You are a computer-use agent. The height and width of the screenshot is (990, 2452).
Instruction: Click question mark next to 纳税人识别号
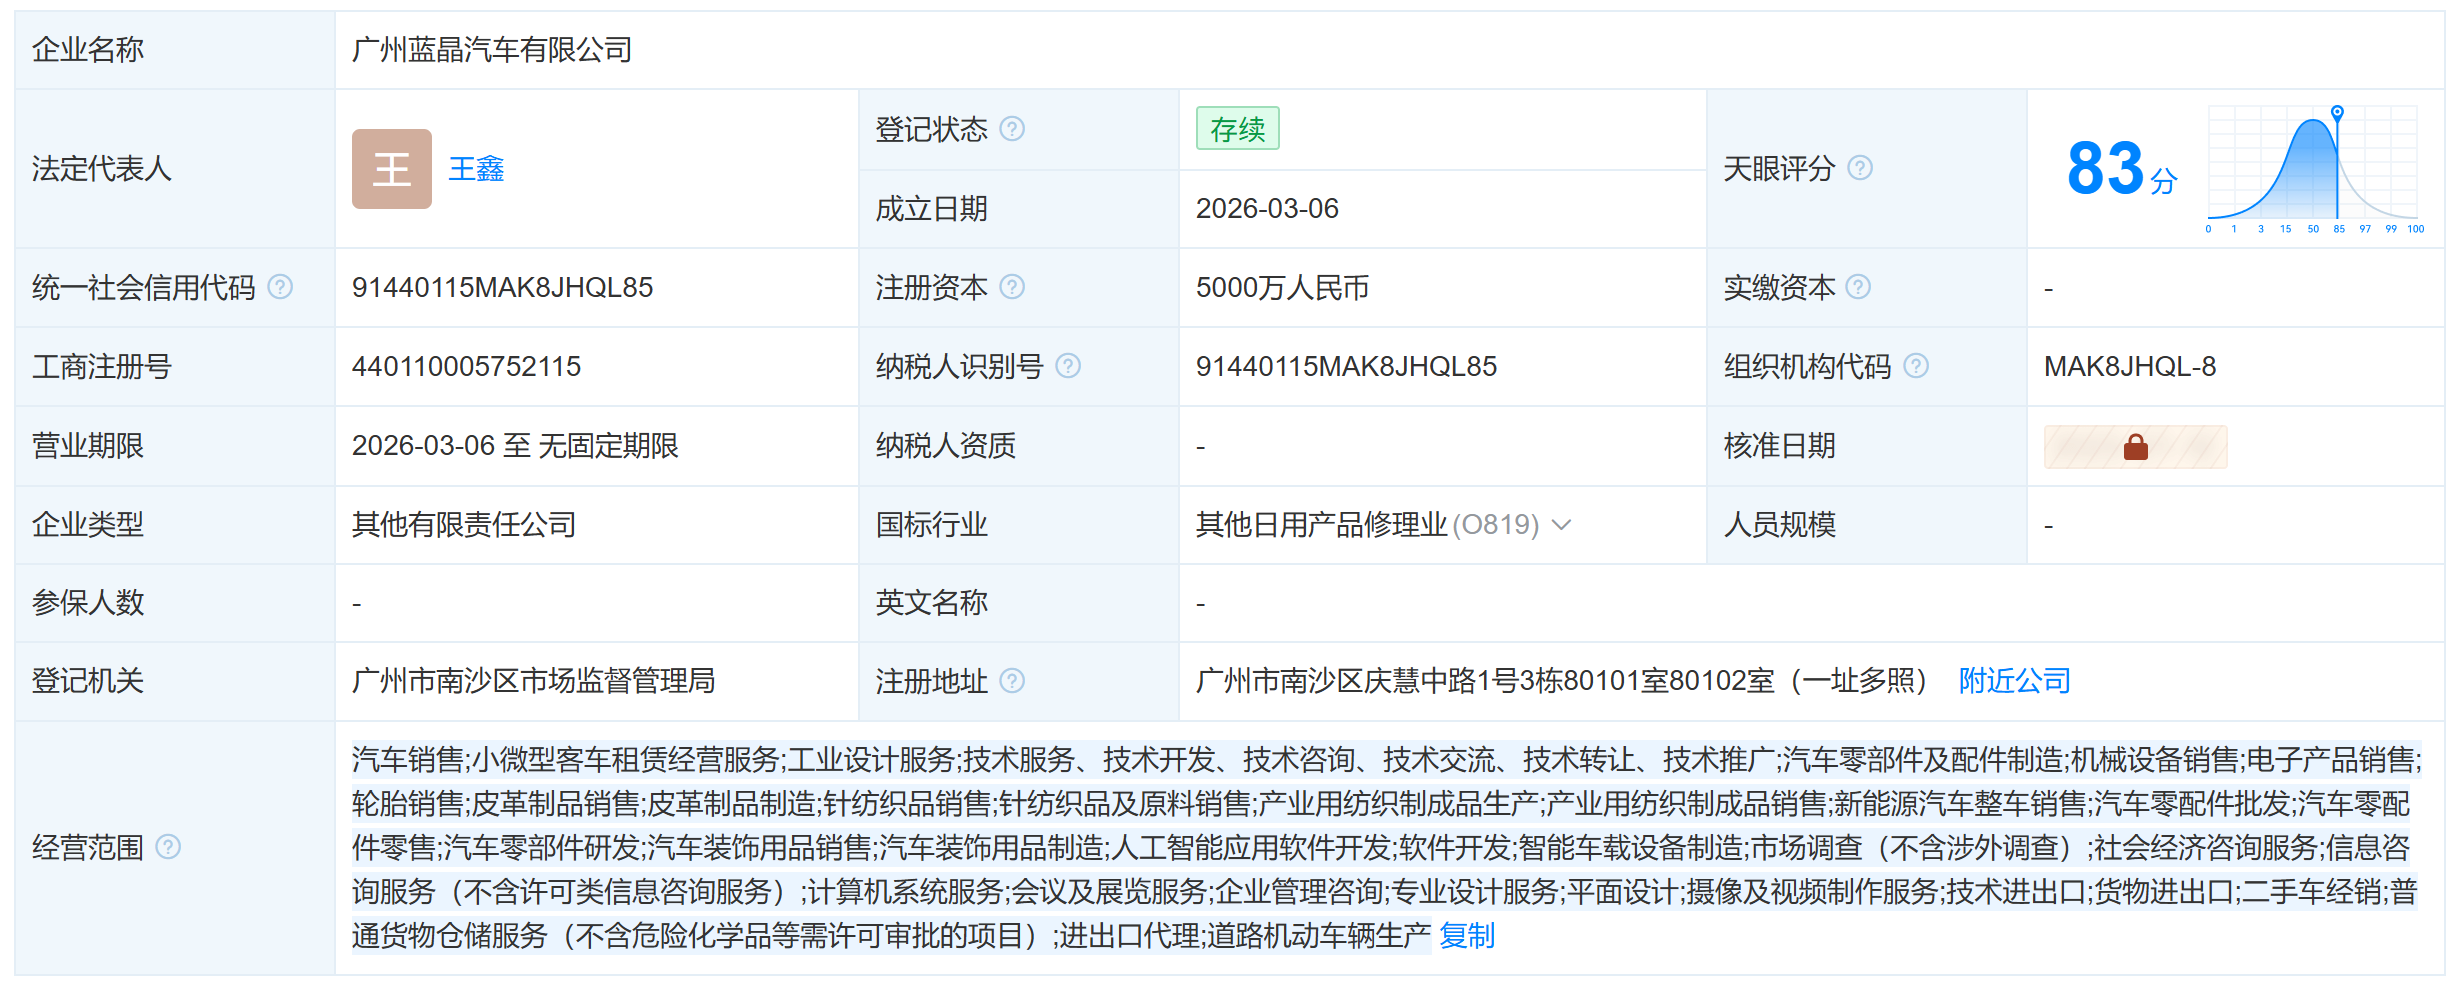click(x=1068, y=366)
